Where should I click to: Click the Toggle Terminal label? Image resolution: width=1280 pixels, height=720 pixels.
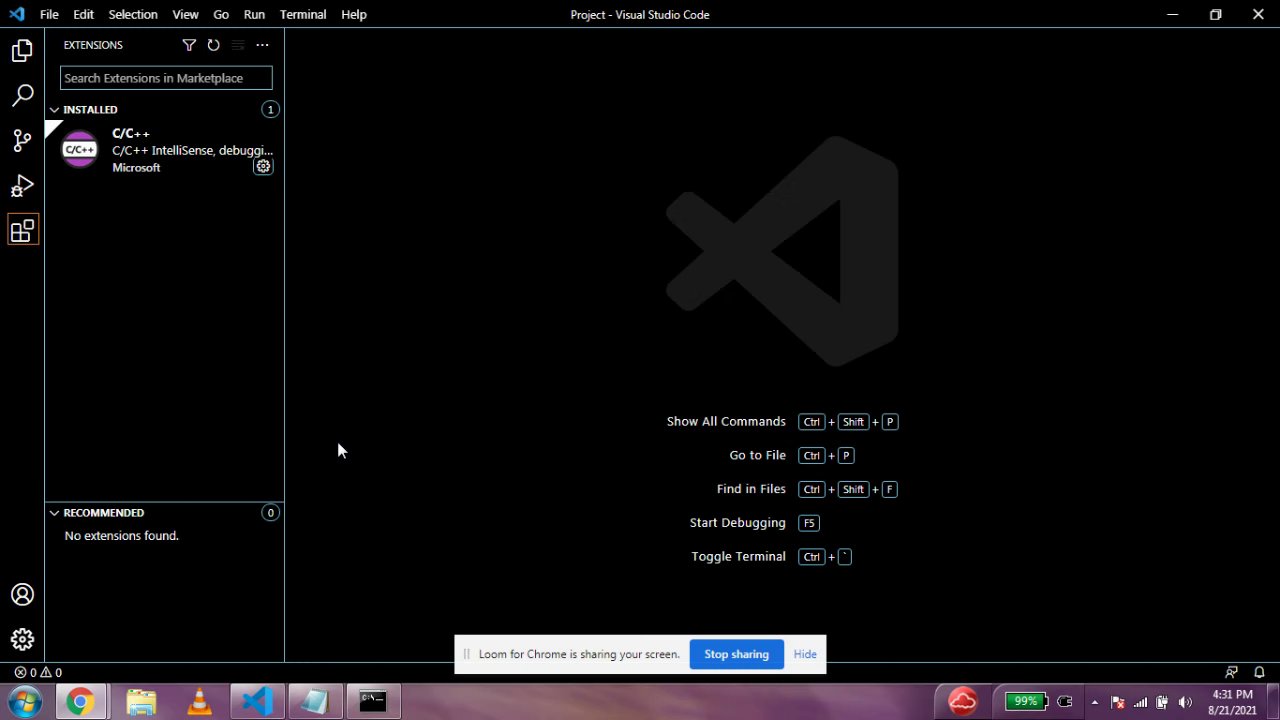click(x=738, y=557)
